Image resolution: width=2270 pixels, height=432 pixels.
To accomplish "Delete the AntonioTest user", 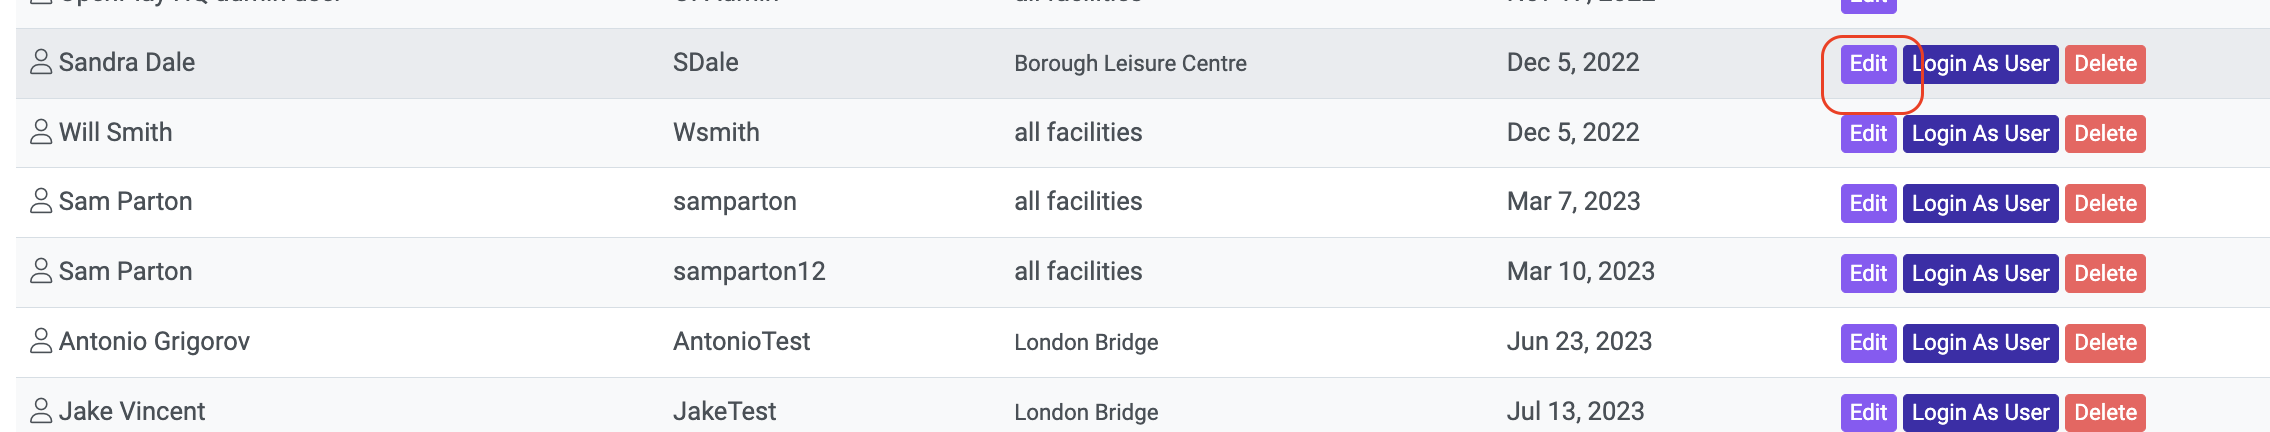I will point(2105,343).
